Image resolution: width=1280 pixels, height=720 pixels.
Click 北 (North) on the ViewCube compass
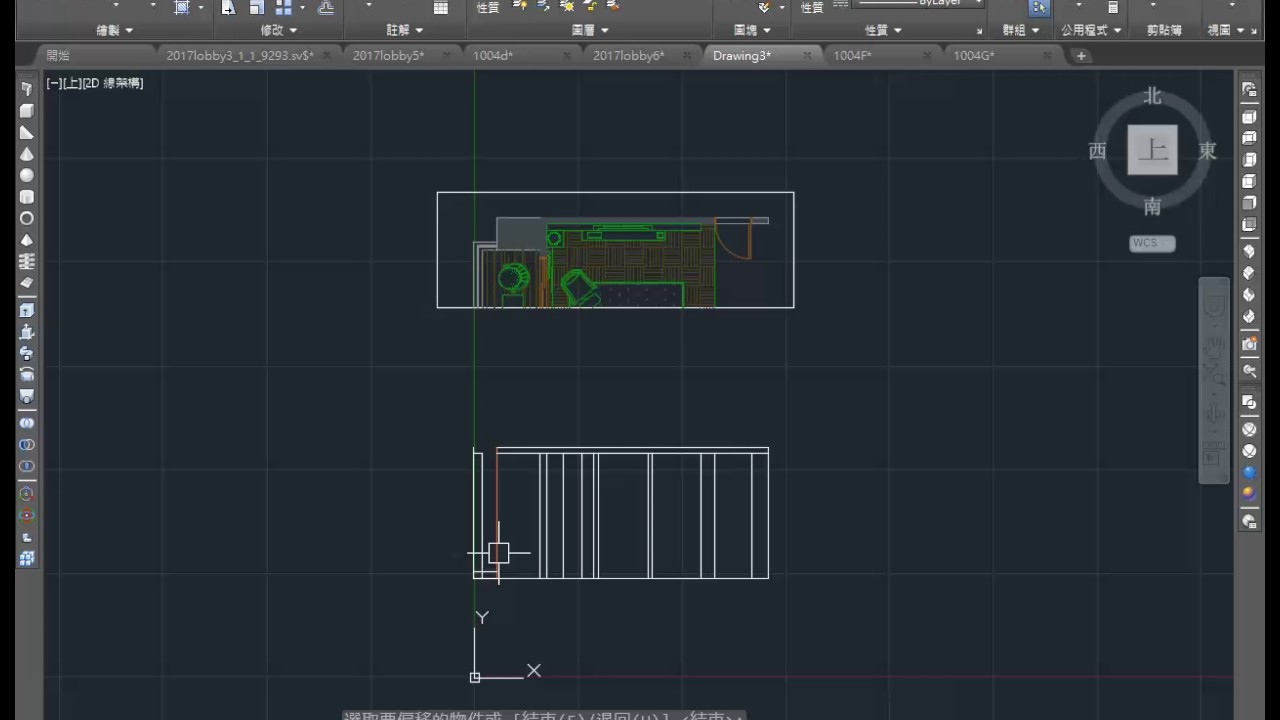(x=1153, y=97)
